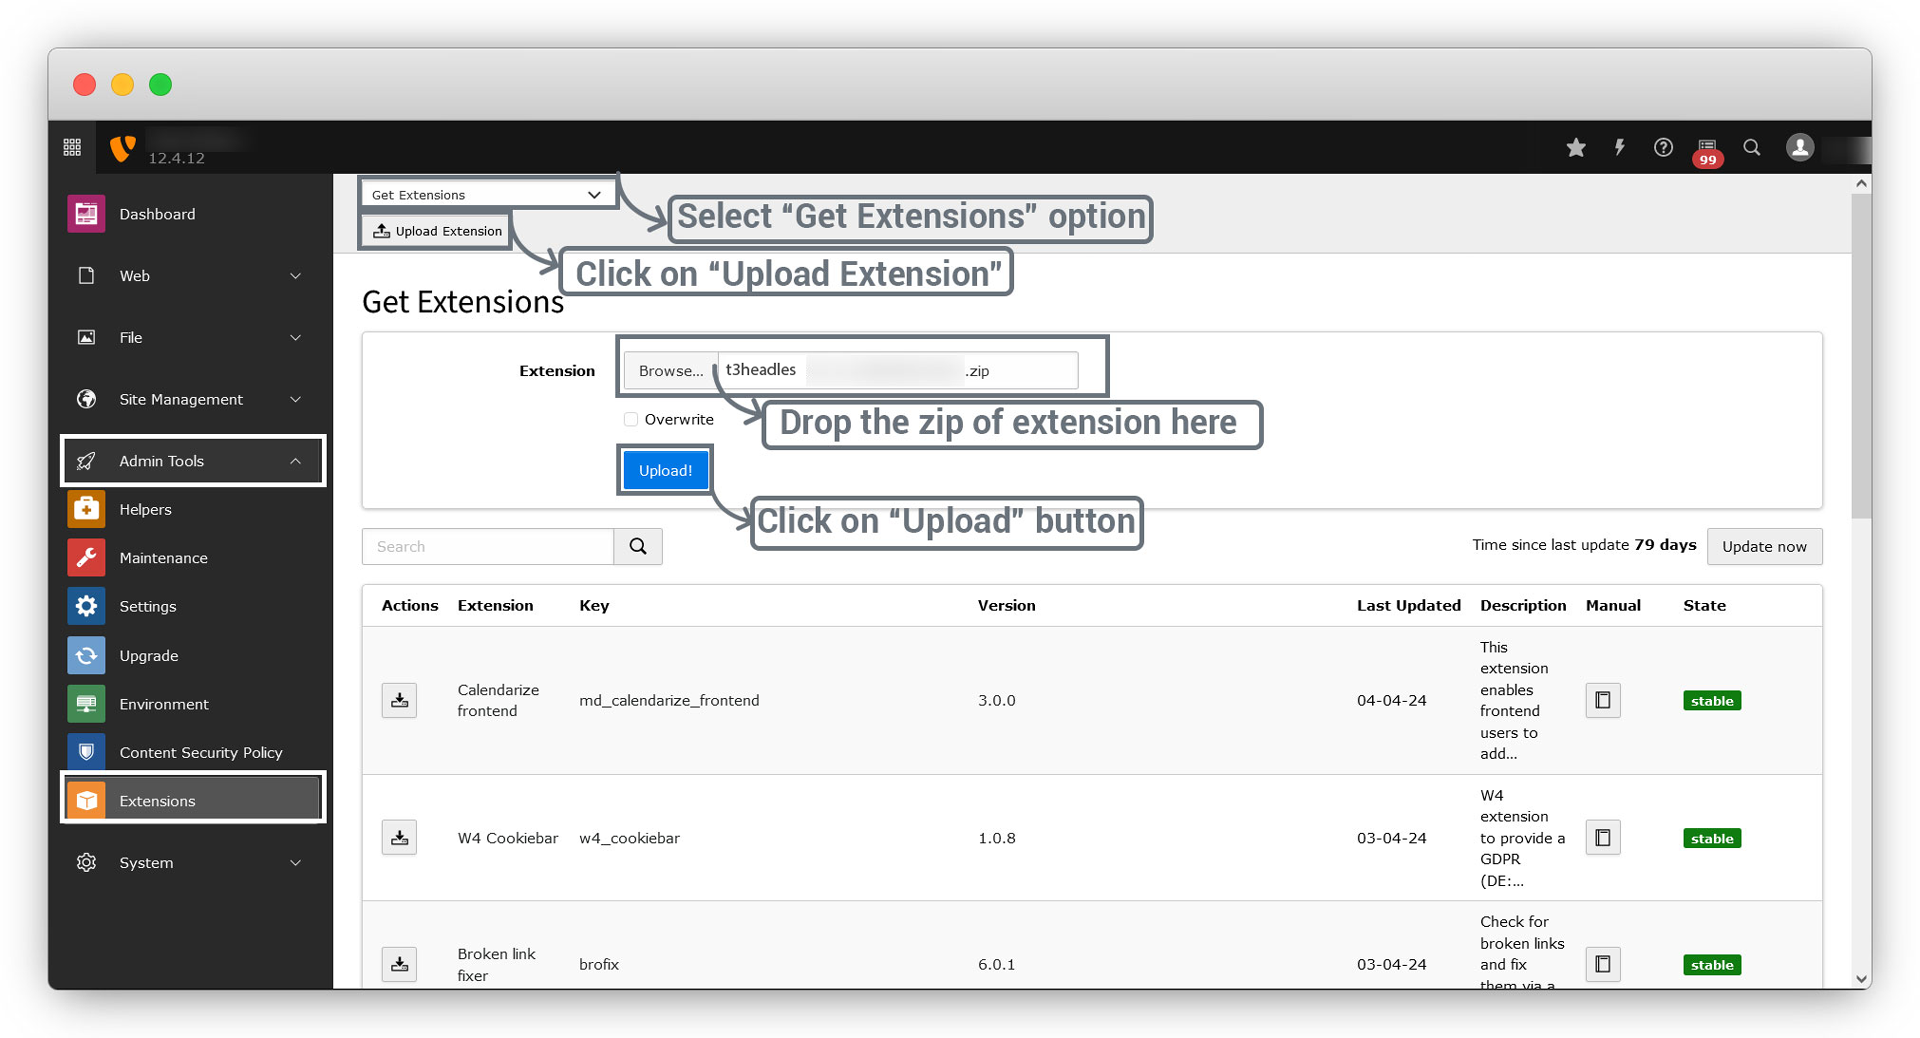This screenshot has height=1038, width=1920.
Task: Select Content Security Policy module
Action: [200, 752]
